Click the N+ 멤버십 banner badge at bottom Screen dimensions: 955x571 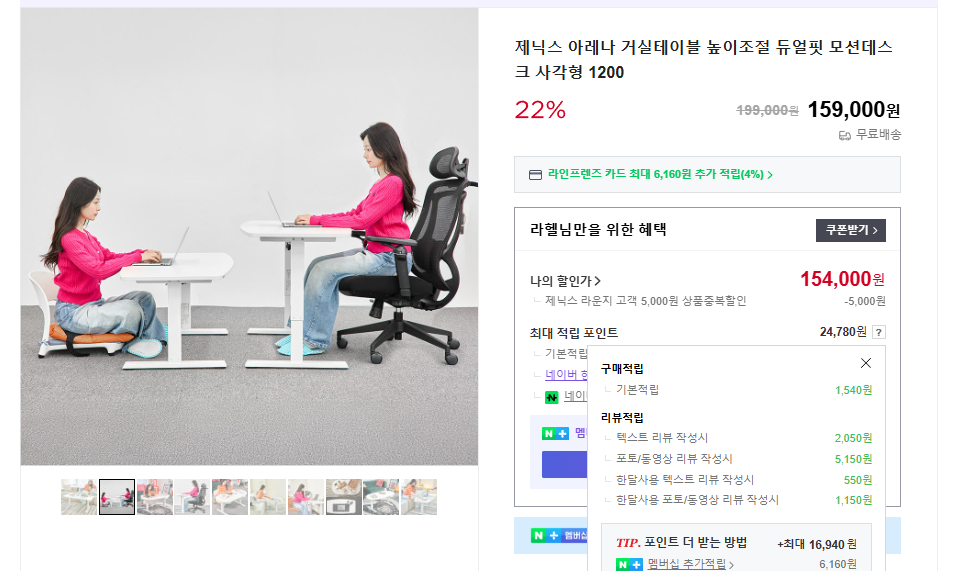[559, 535]
